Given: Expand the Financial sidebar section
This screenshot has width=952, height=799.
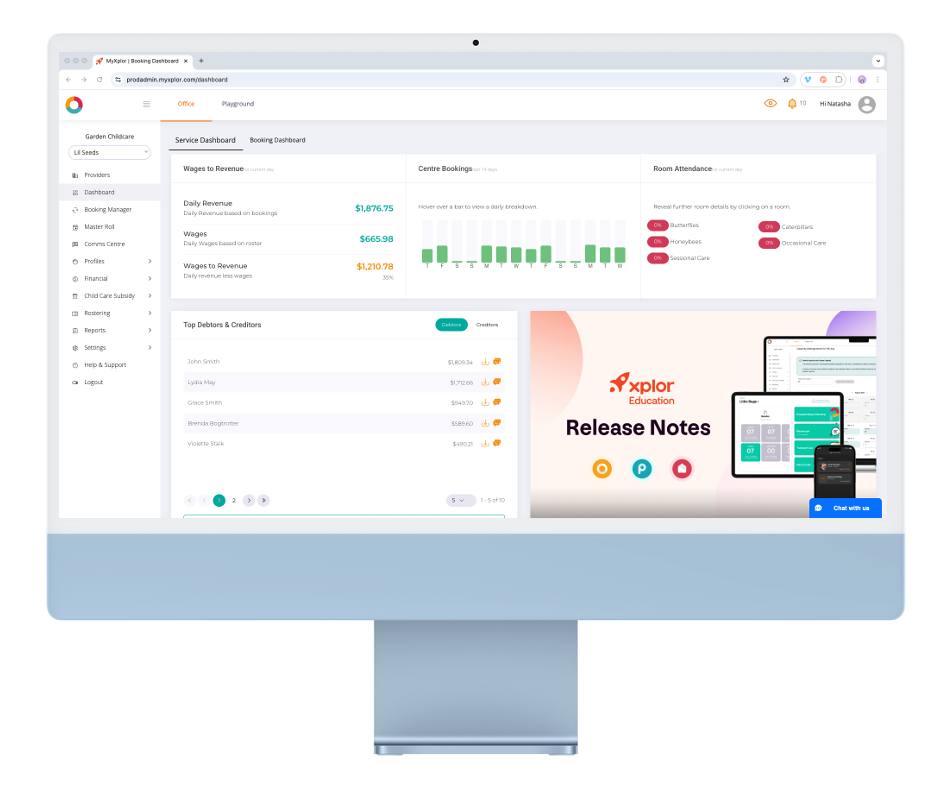Looking at the screenshot, I should click(110, 279).
